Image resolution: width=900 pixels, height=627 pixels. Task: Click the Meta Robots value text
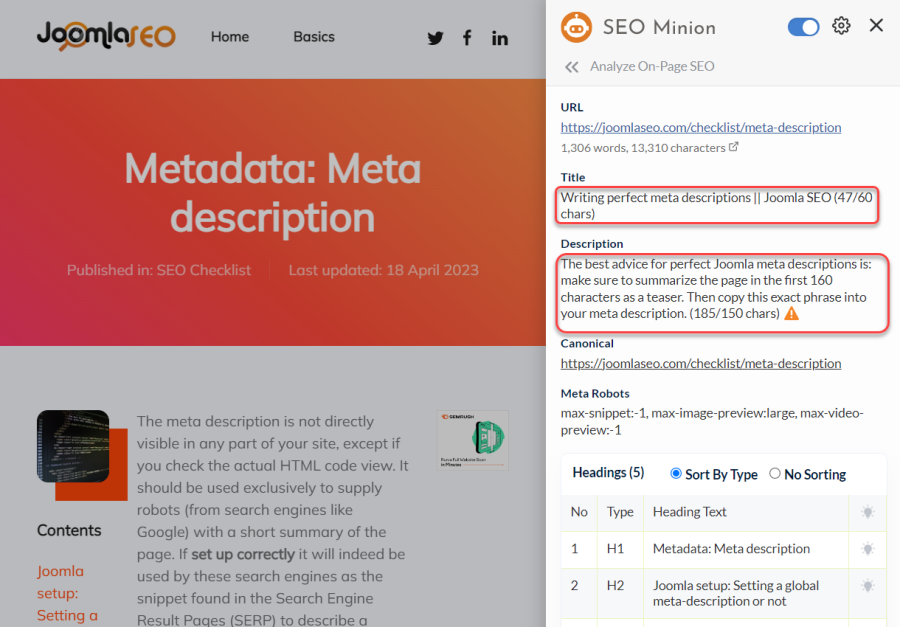pos(712,421)
